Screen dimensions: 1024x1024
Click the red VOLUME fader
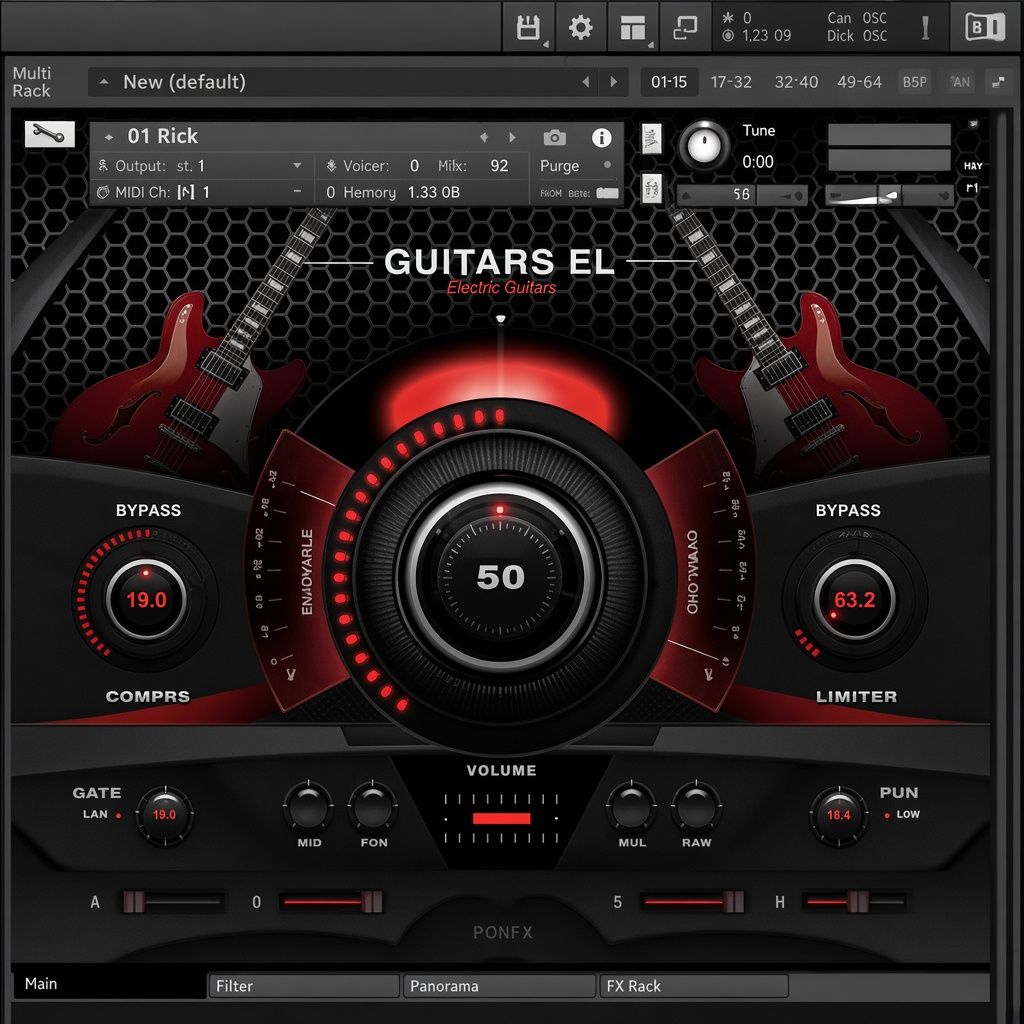502,818
